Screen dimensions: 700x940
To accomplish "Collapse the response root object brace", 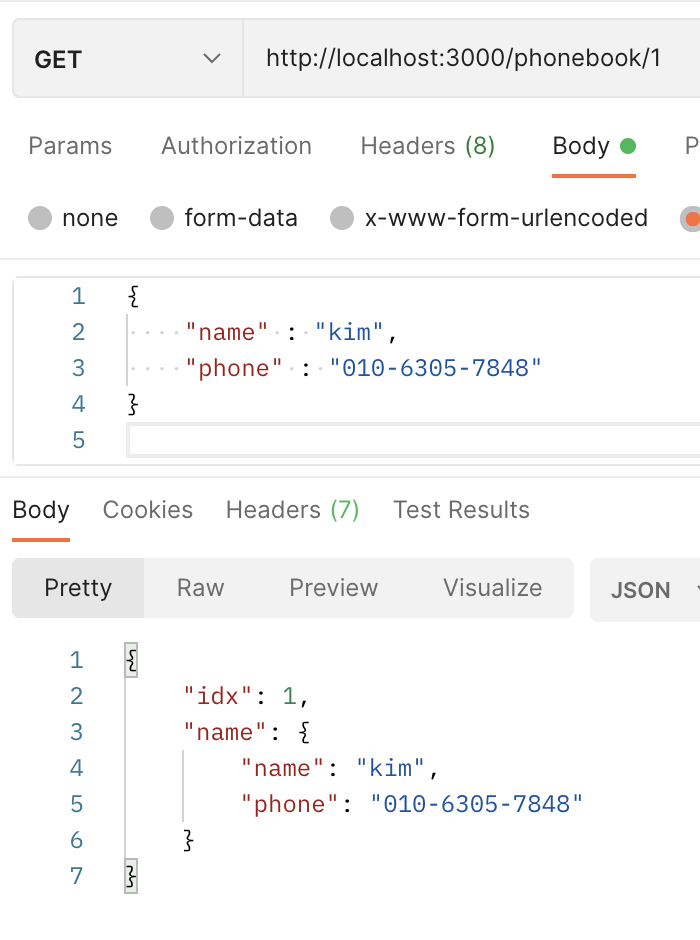I will 131,660.
